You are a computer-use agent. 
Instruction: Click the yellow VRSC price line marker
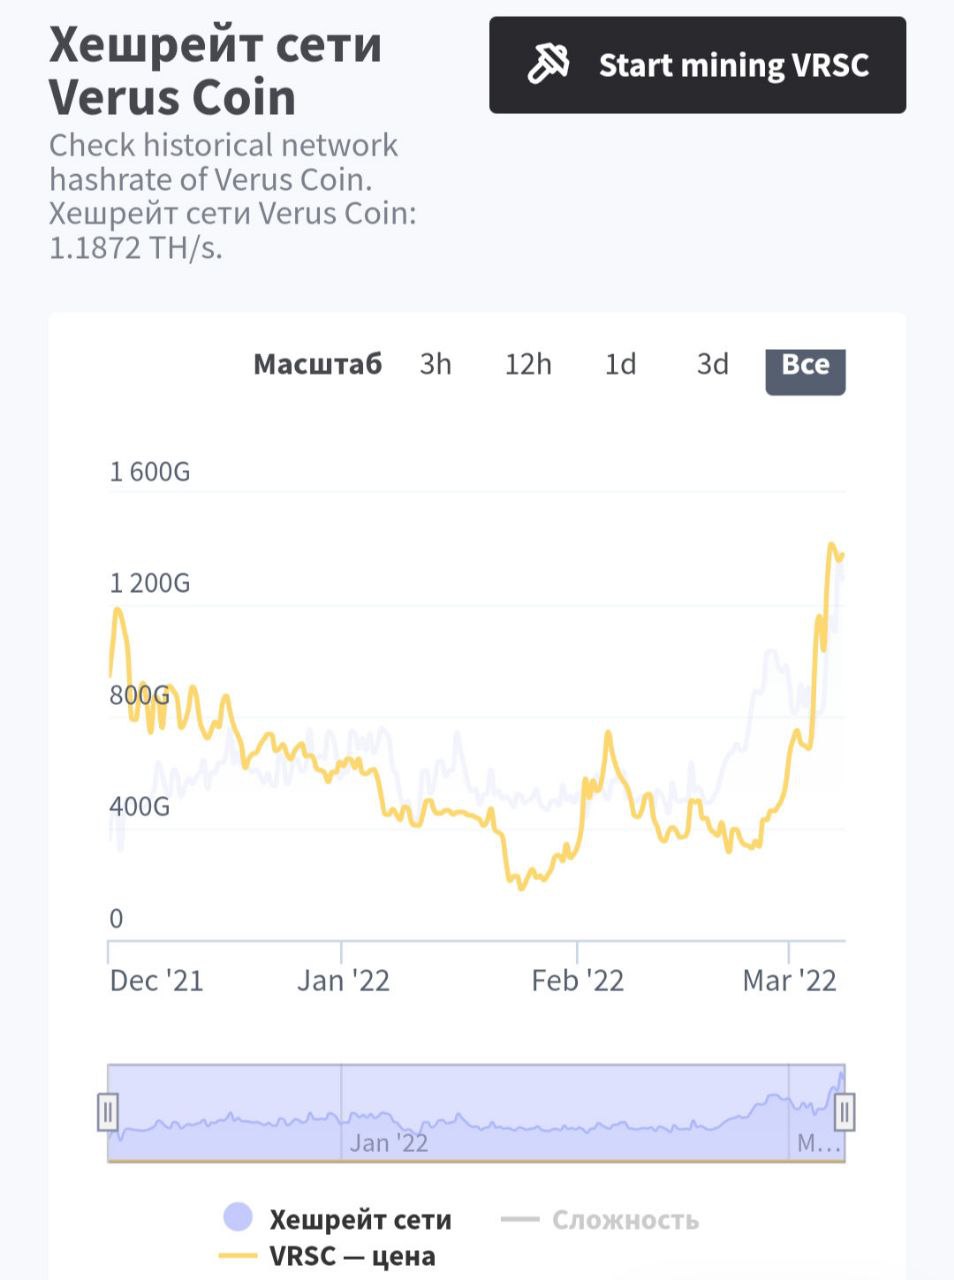pyautogui.click(x=237, y=1255)
